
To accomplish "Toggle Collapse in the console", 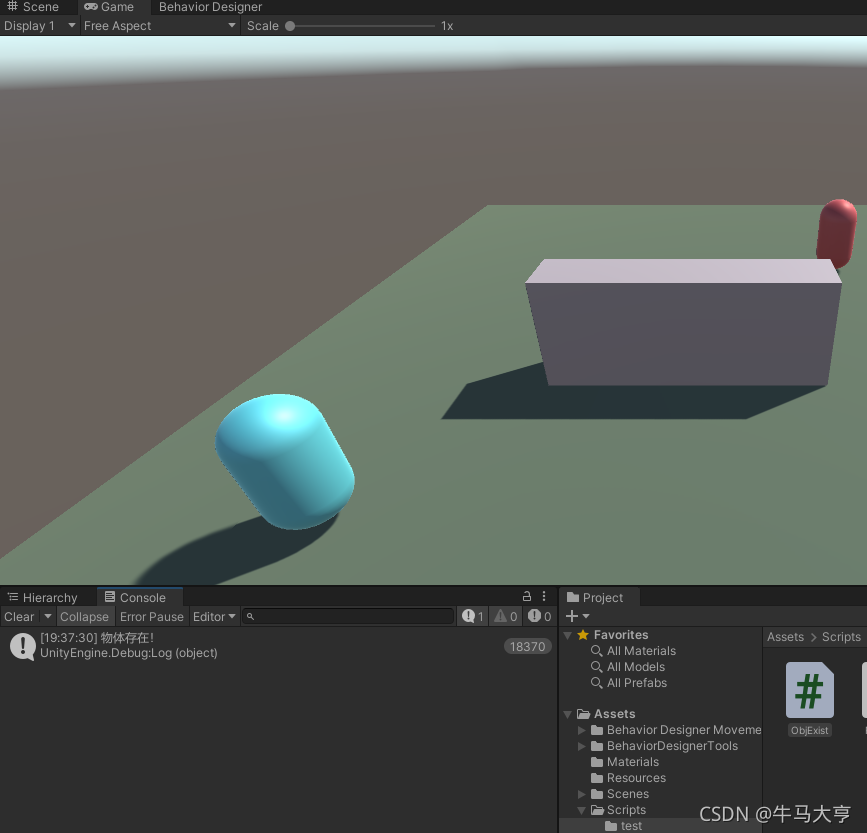I will point(84,617).
